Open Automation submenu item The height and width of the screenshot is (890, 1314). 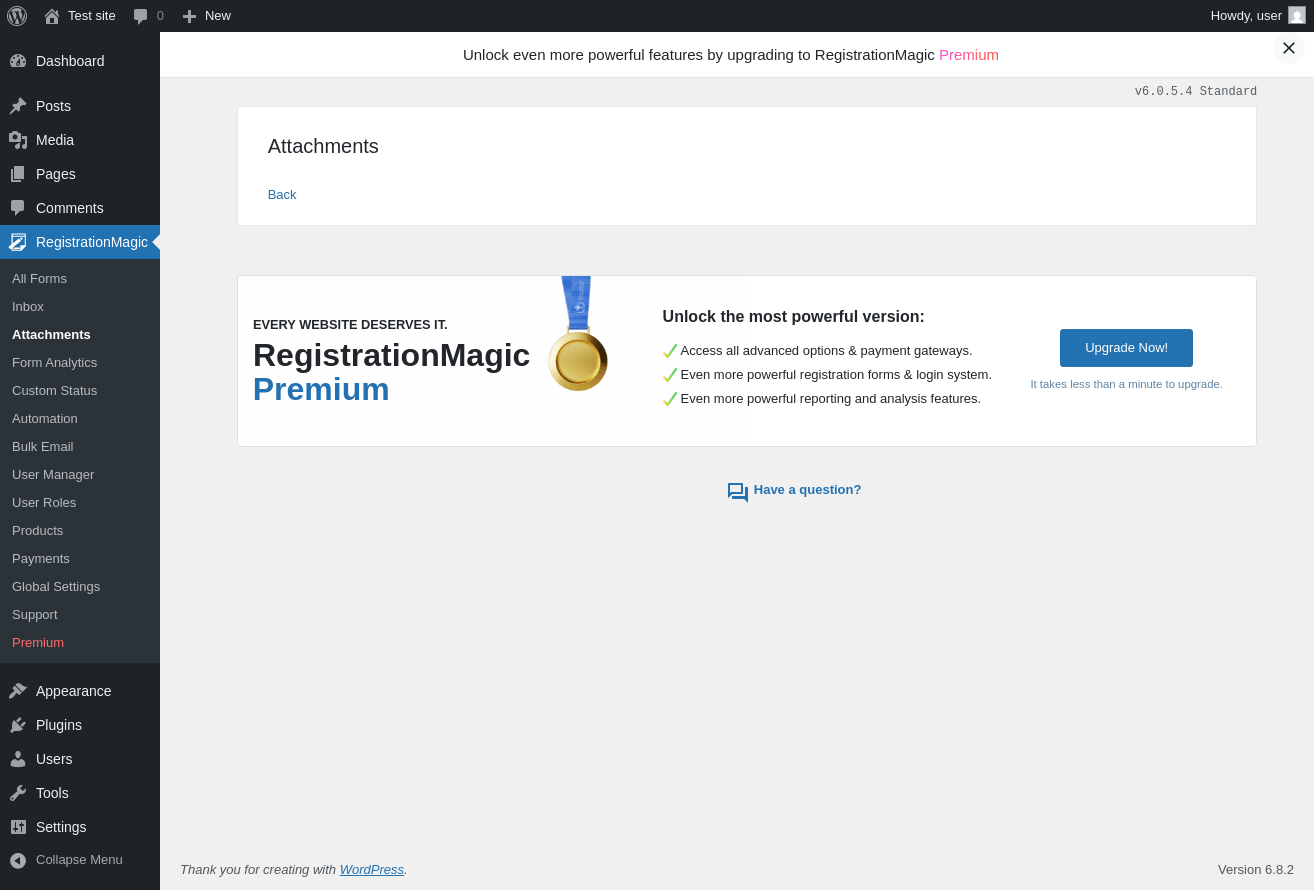point(45,419)
